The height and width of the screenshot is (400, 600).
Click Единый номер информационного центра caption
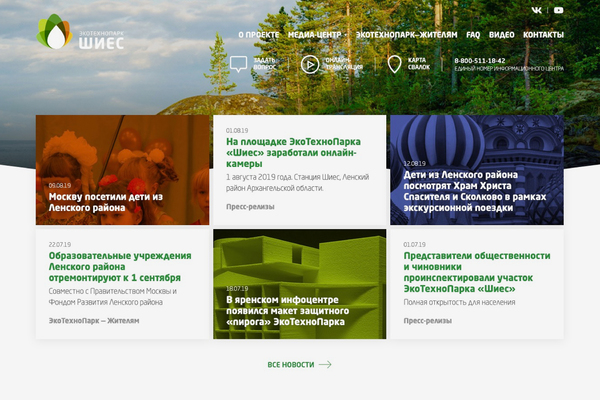point(509,69)
